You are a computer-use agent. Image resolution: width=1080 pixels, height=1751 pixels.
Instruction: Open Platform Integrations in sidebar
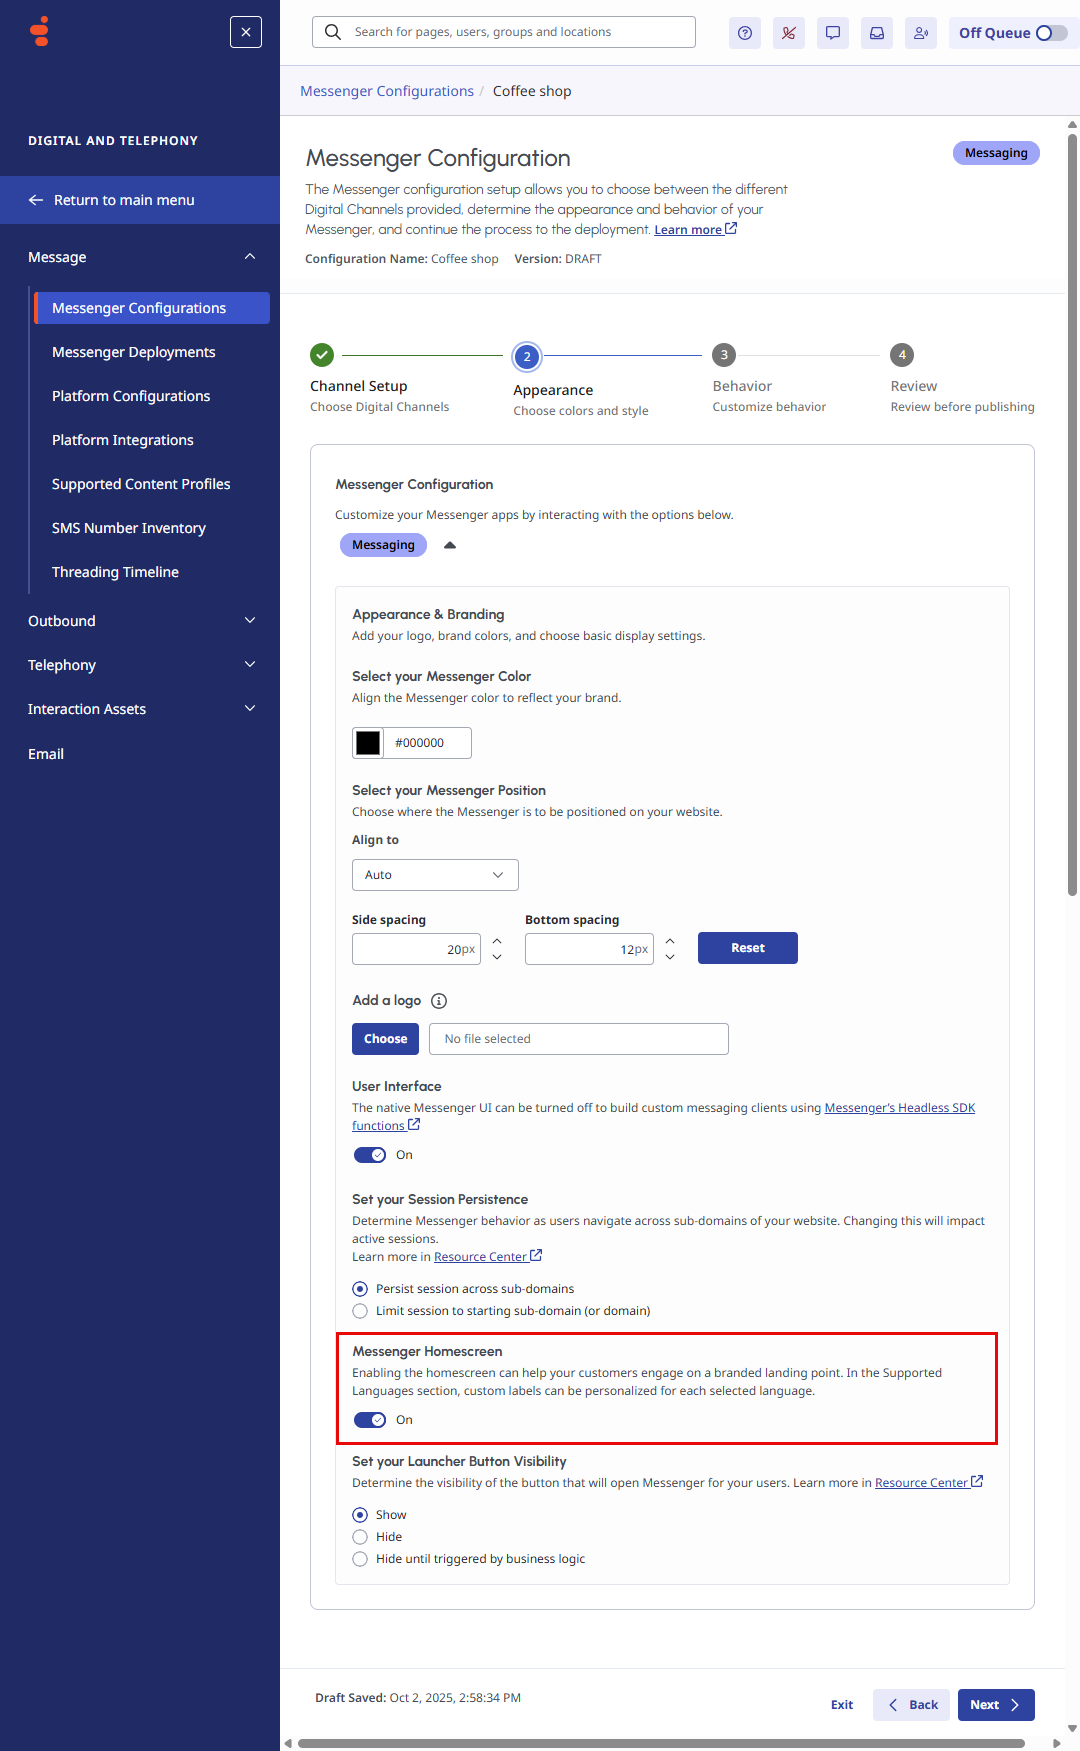click(x=123, y=440)
